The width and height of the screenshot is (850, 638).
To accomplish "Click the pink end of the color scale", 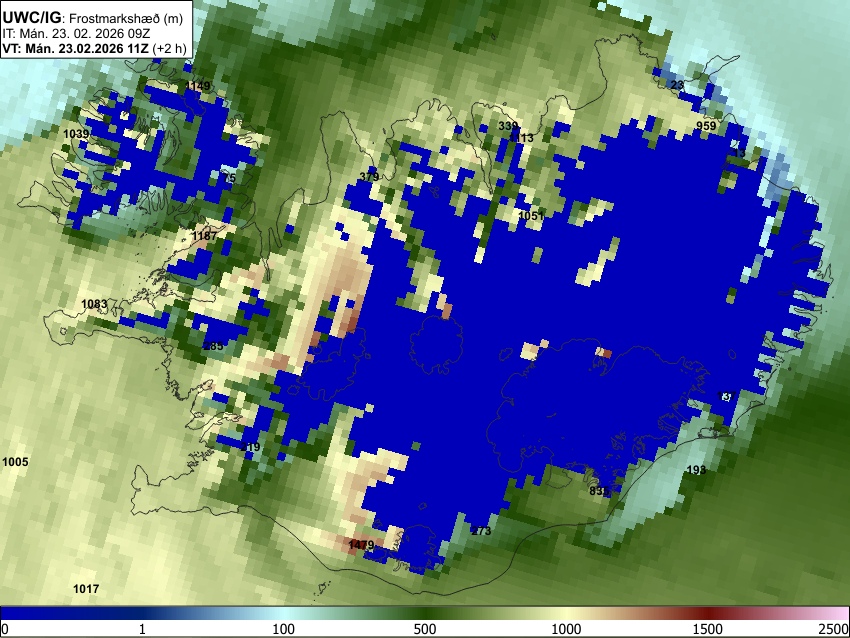I will coord(835,613).
